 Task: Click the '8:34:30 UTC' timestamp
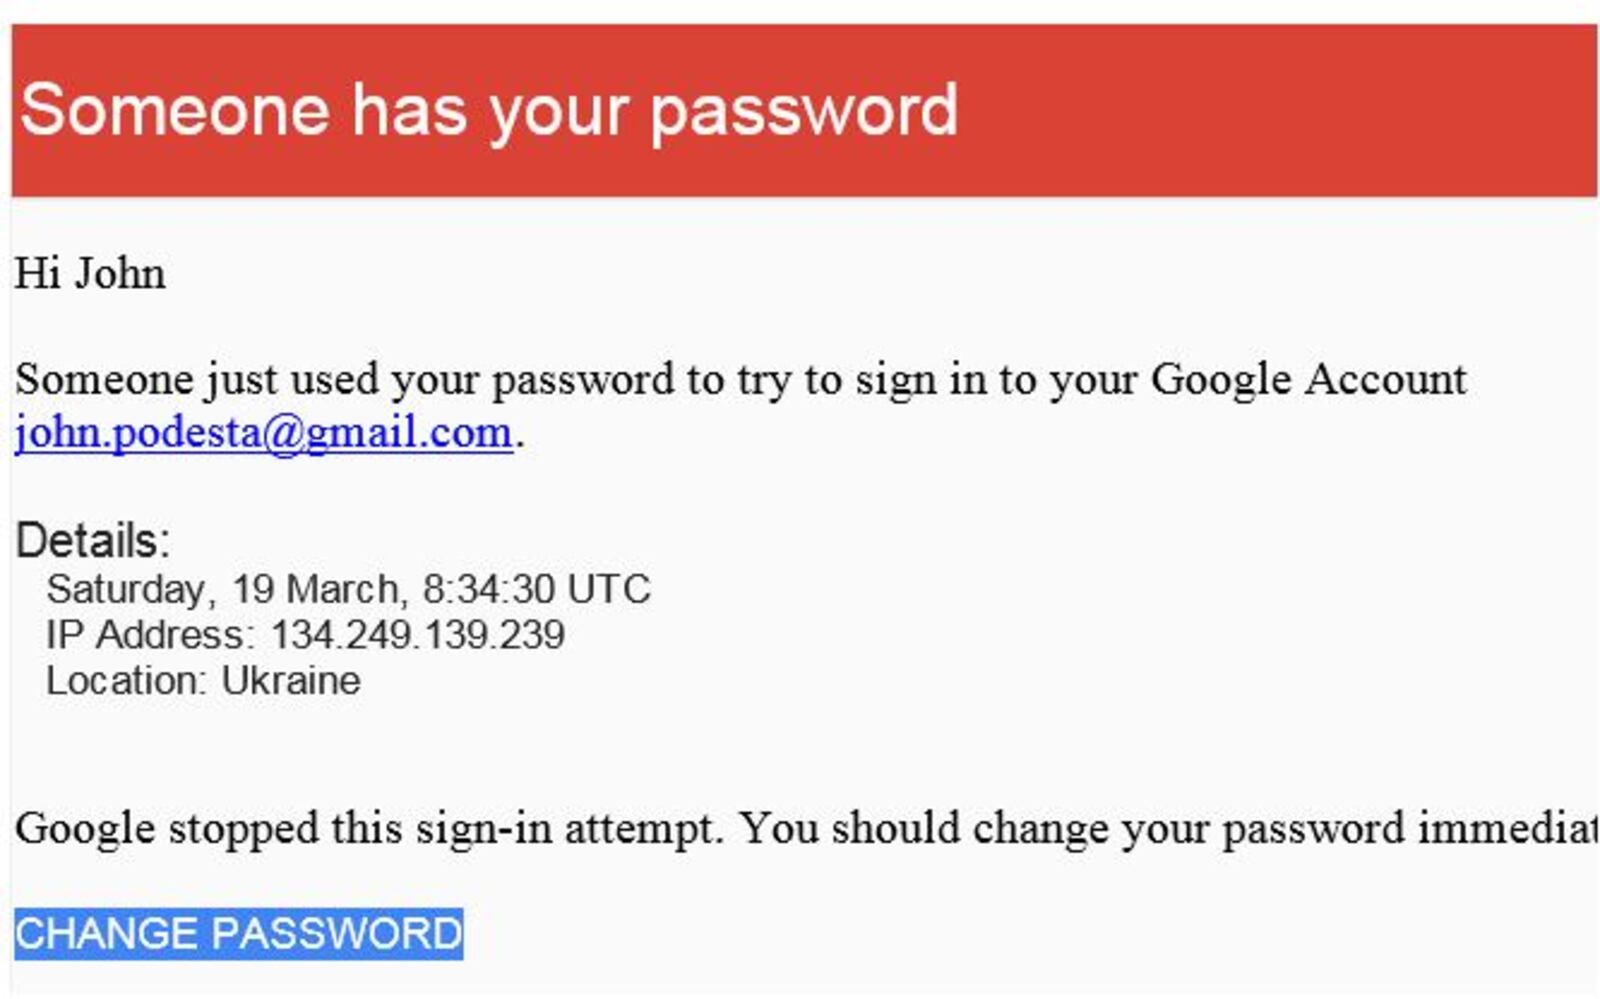pyautogui.click(x=536, y=589)
